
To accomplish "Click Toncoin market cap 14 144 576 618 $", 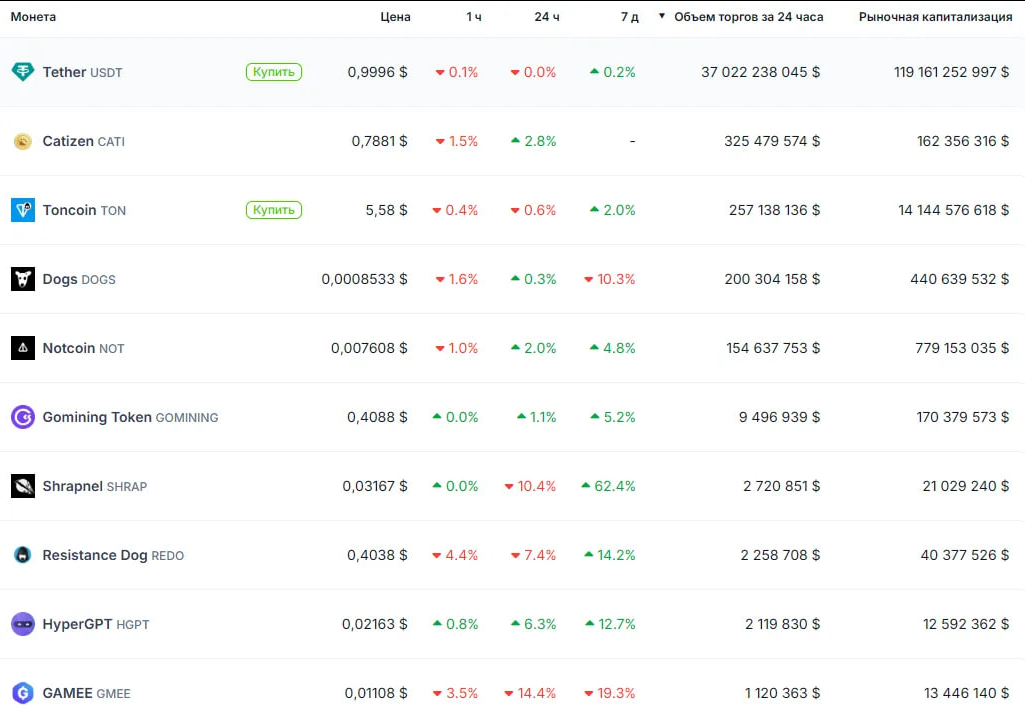I will click(954, 210).
